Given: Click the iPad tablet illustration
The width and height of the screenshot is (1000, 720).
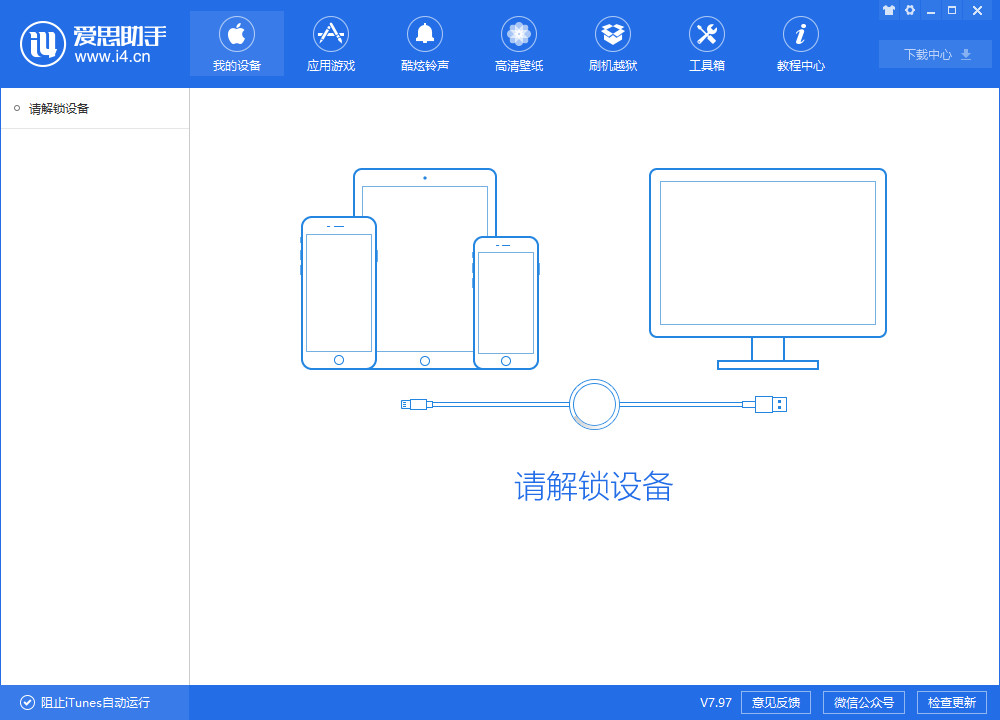Looking at the screenshot, I should (x=425, y=200).
